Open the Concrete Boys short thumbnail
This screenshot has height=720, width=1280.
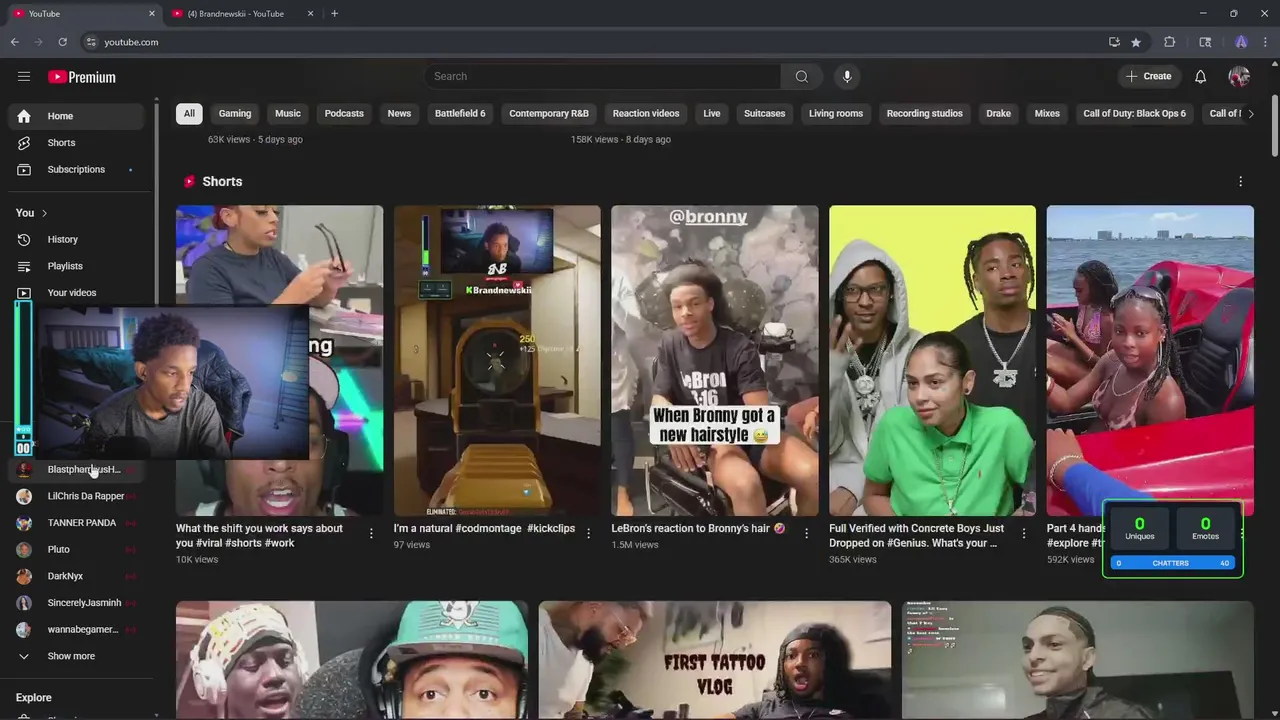(x=932, y=361)
